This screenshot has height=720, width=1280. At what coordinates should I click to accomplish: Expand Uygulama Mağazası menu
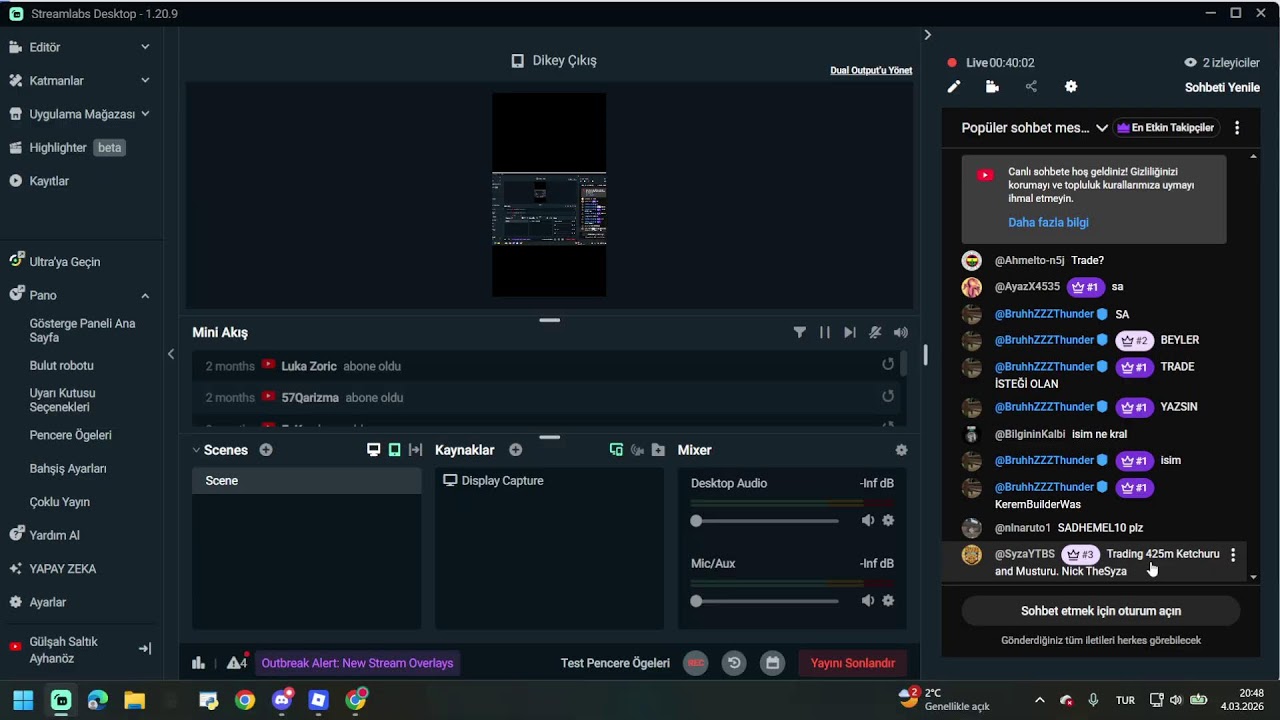80,114
